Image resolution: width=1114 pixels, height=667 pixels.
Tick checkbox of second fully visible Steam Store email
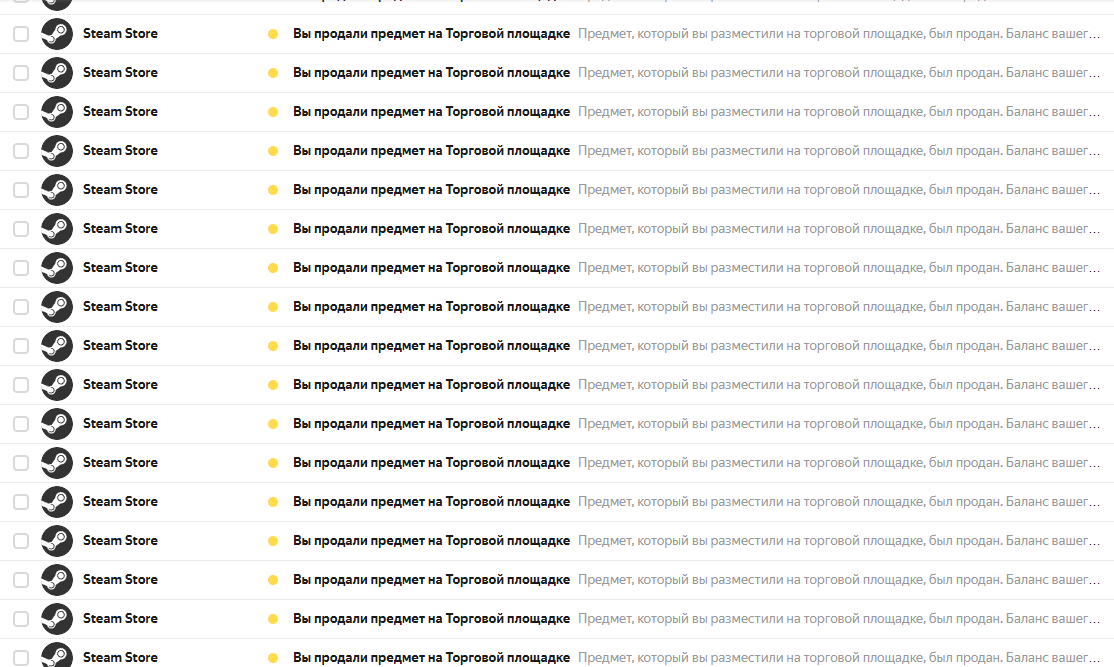point(21,72)
